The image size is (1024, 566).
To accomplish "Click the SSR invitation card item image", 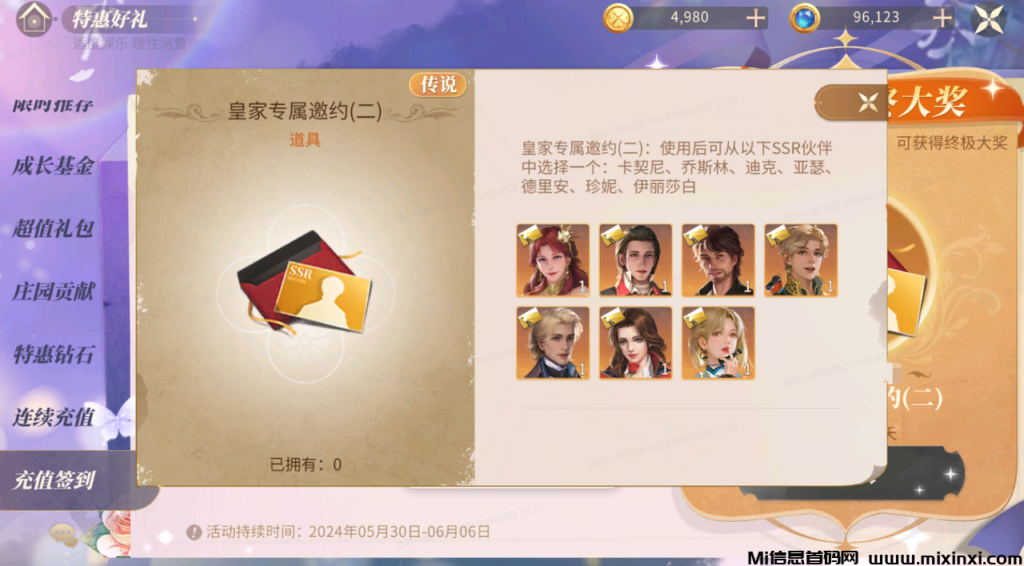I will (x=304, y=281).
